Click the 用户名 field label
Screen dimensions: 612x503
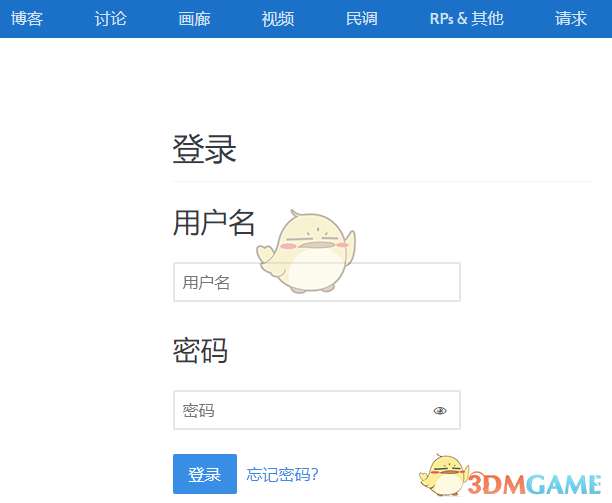pos(214,223)
